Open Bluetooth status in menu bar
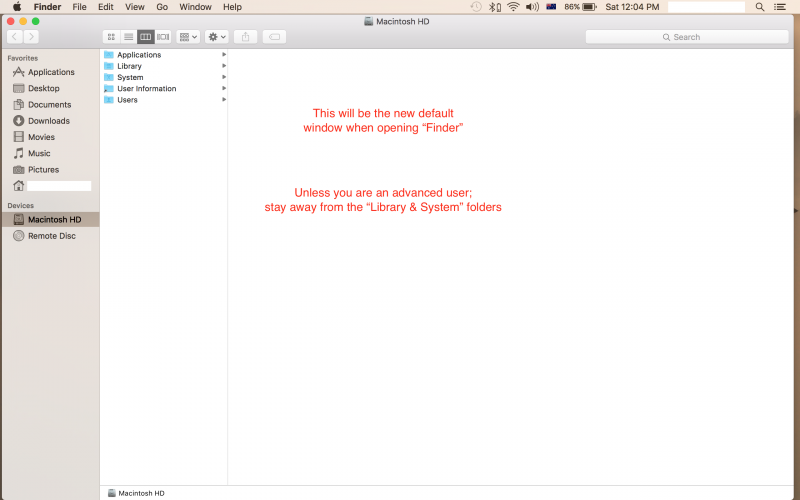The width and height of the screenshot is (800, 500). pyautogui.click(x=494, y=7)
